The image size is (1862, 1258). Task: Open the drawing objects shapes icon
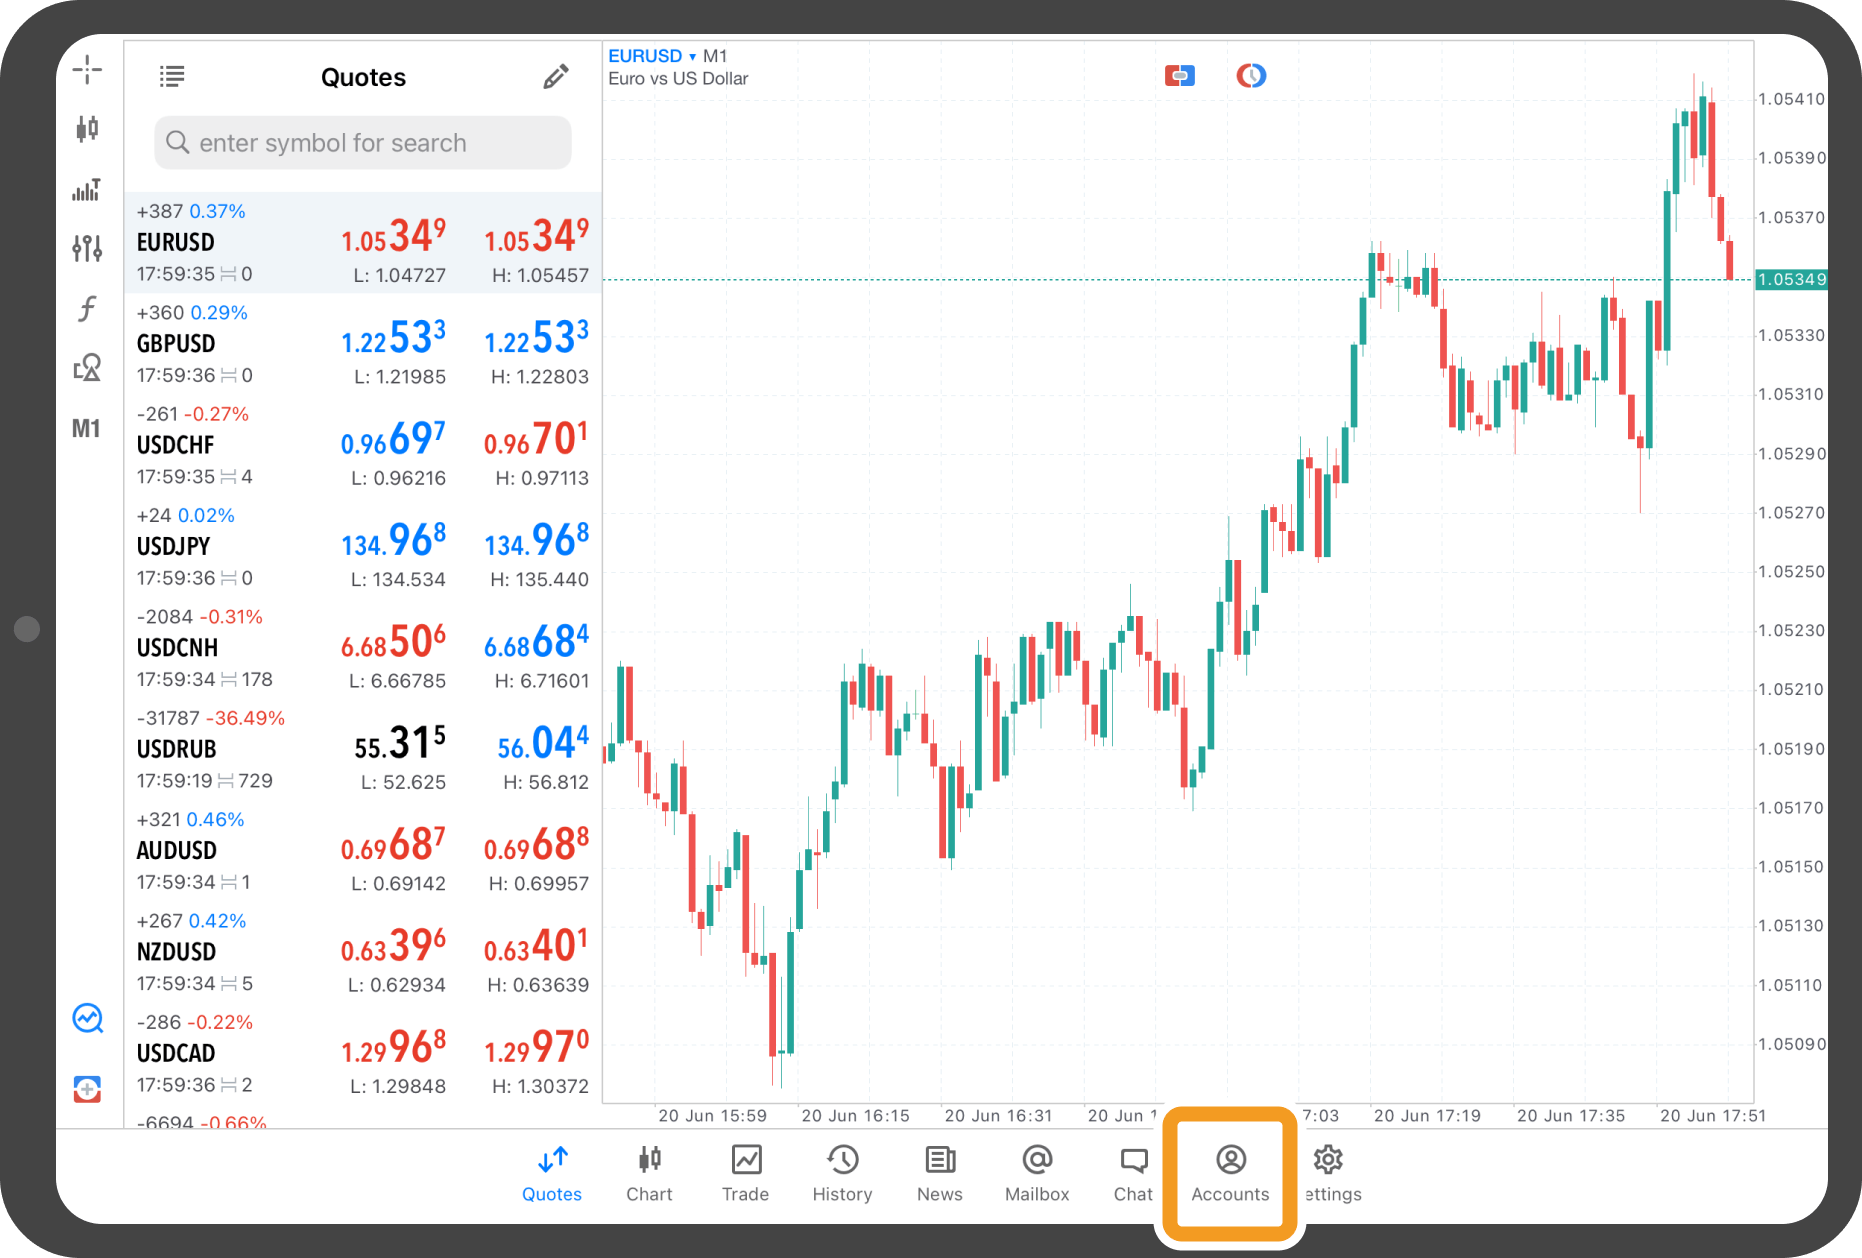pos(87,368)
